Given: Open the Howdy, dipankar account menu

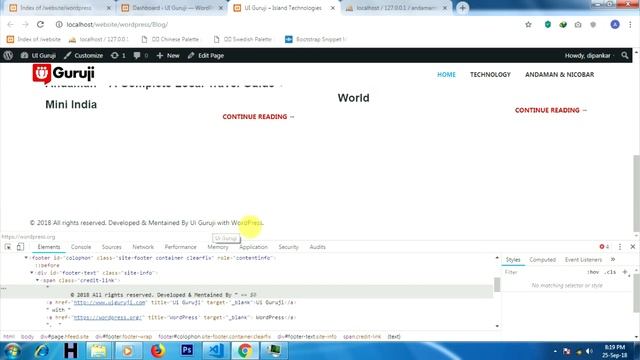Looking at the screenshot, I should [x=589, y=56].
